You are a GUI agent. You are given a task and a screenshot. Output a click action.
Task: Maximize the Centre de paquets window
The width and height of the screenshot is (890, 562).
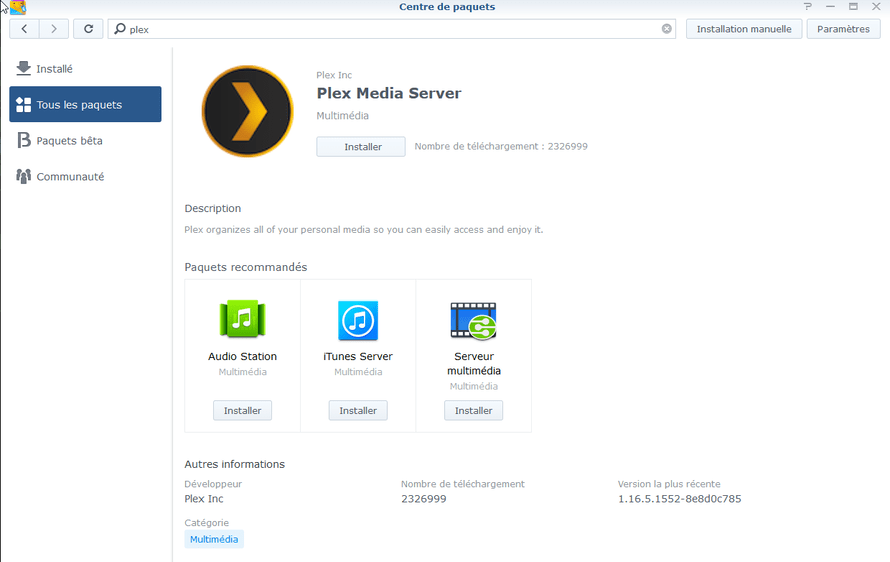[853, 7]
